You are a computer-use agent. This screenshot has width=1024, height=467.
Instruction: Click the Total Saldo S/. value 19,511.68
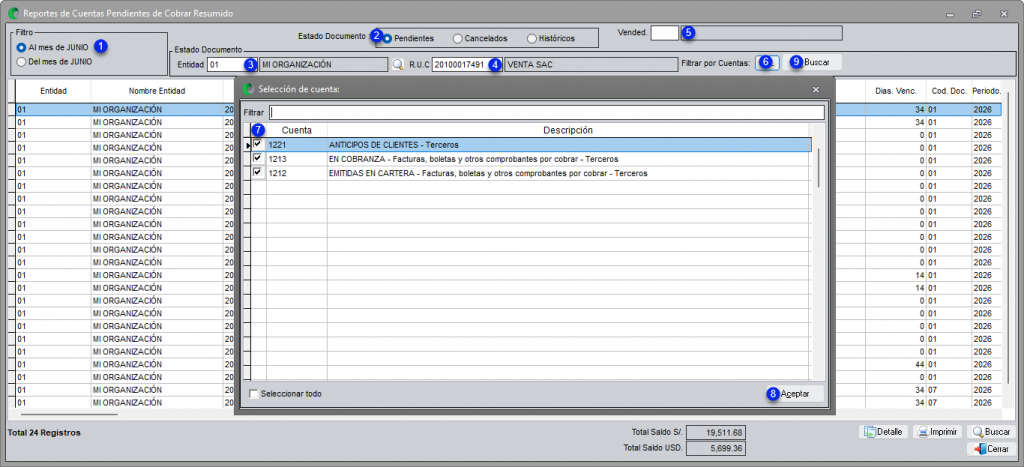click(716, 432)
